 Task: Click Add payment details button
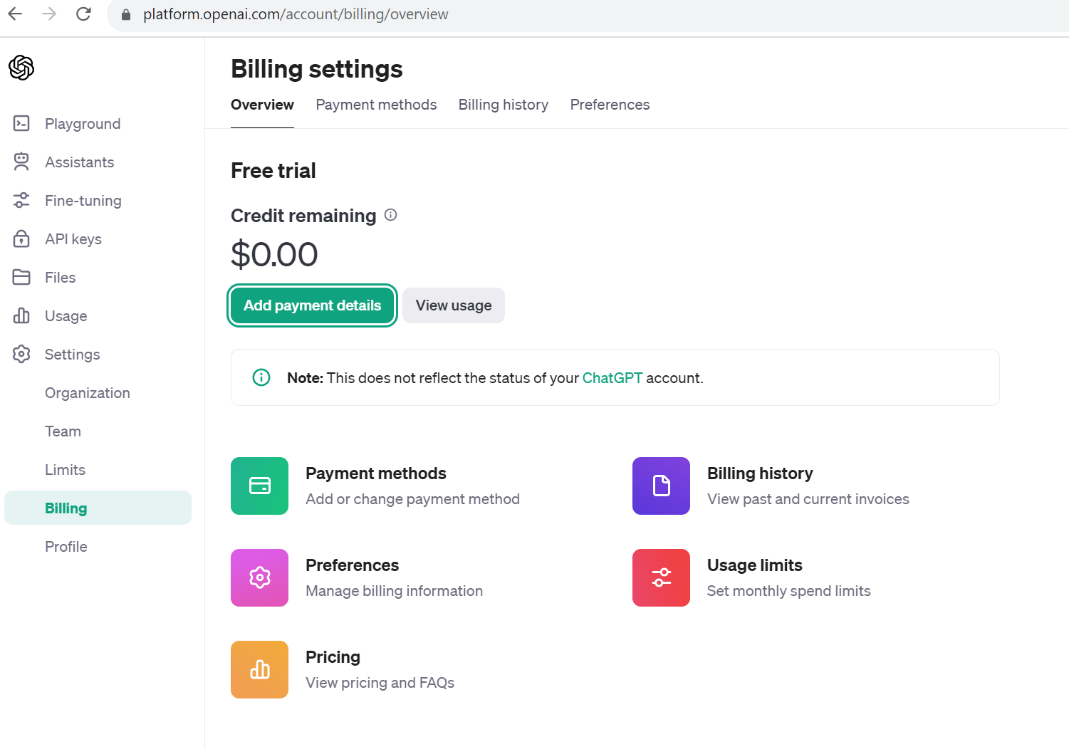pos(312,305)
